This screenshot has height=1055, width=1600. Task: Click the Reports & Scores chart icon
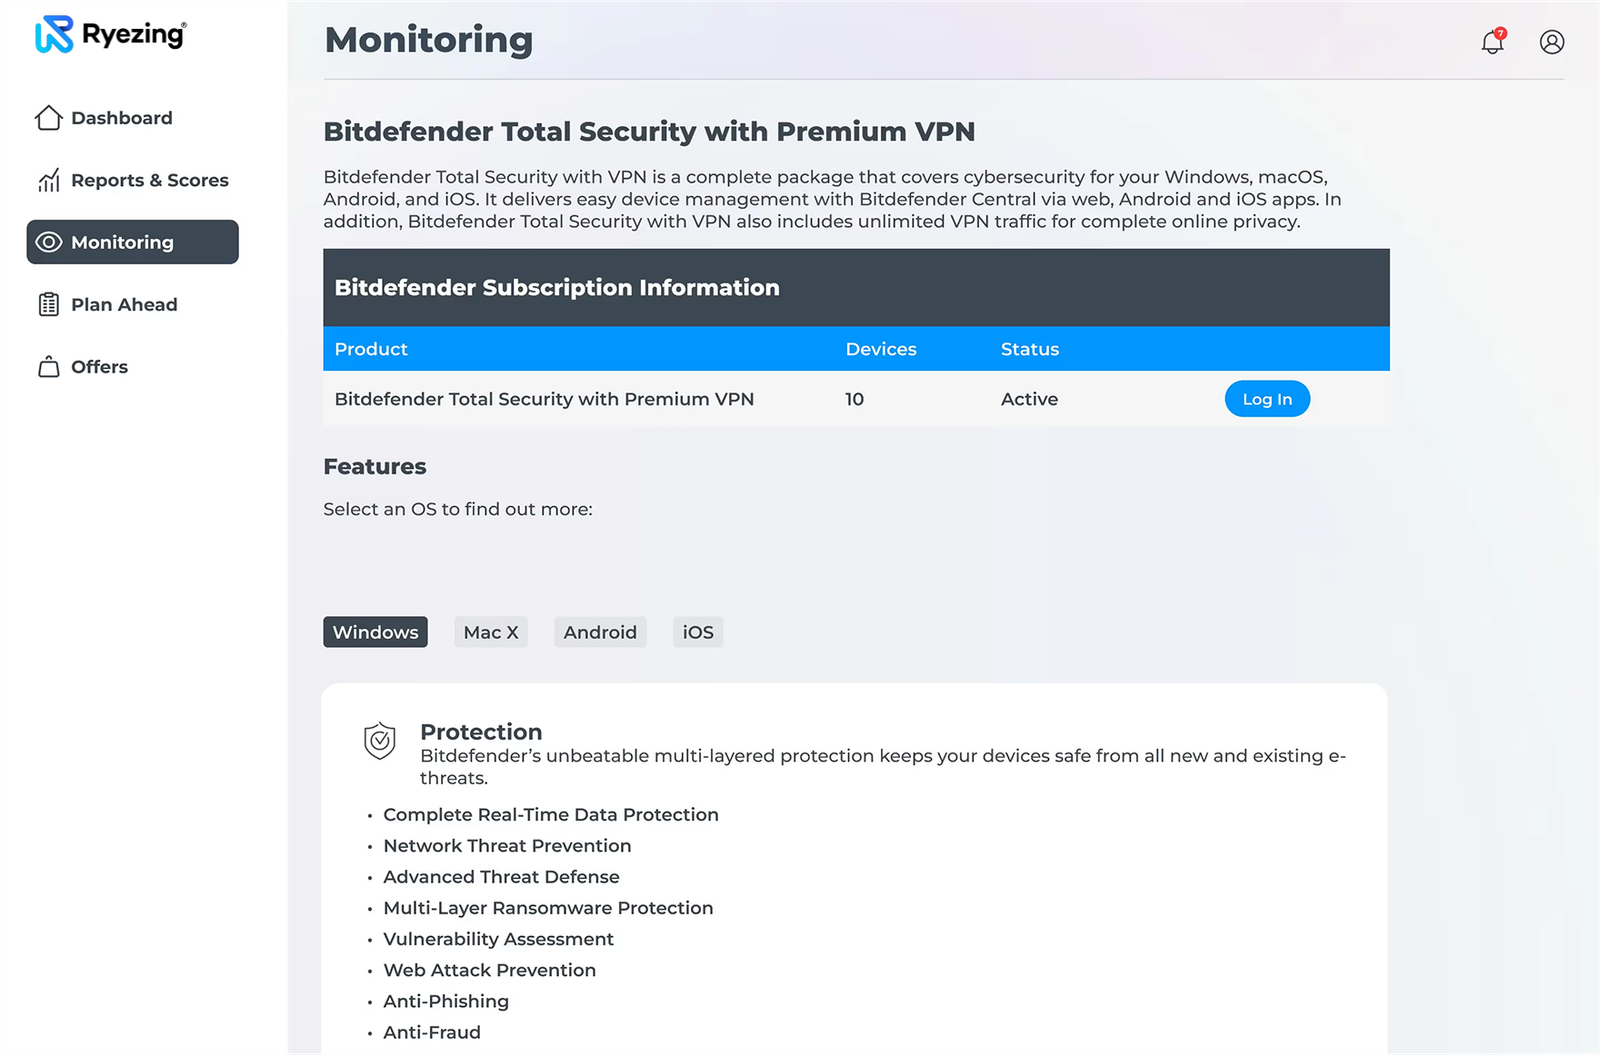pyautogui.click(x=48, y=180)
